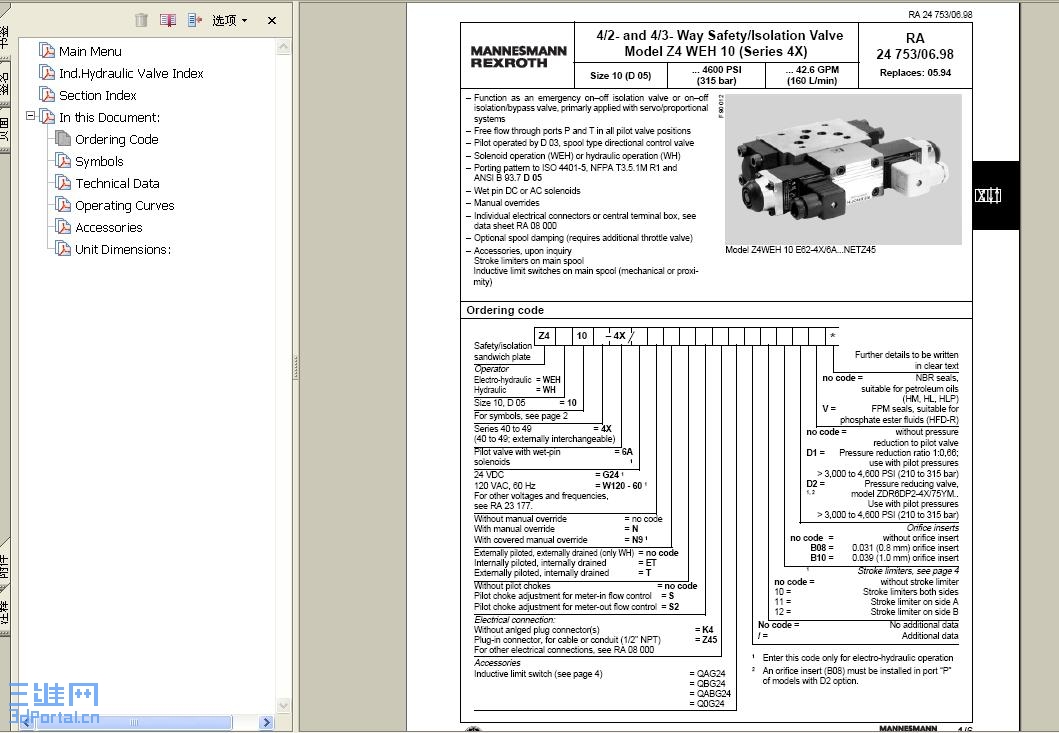Click the expand current bookmark icon
1059x733 pixels.
(x=195, y=20)
